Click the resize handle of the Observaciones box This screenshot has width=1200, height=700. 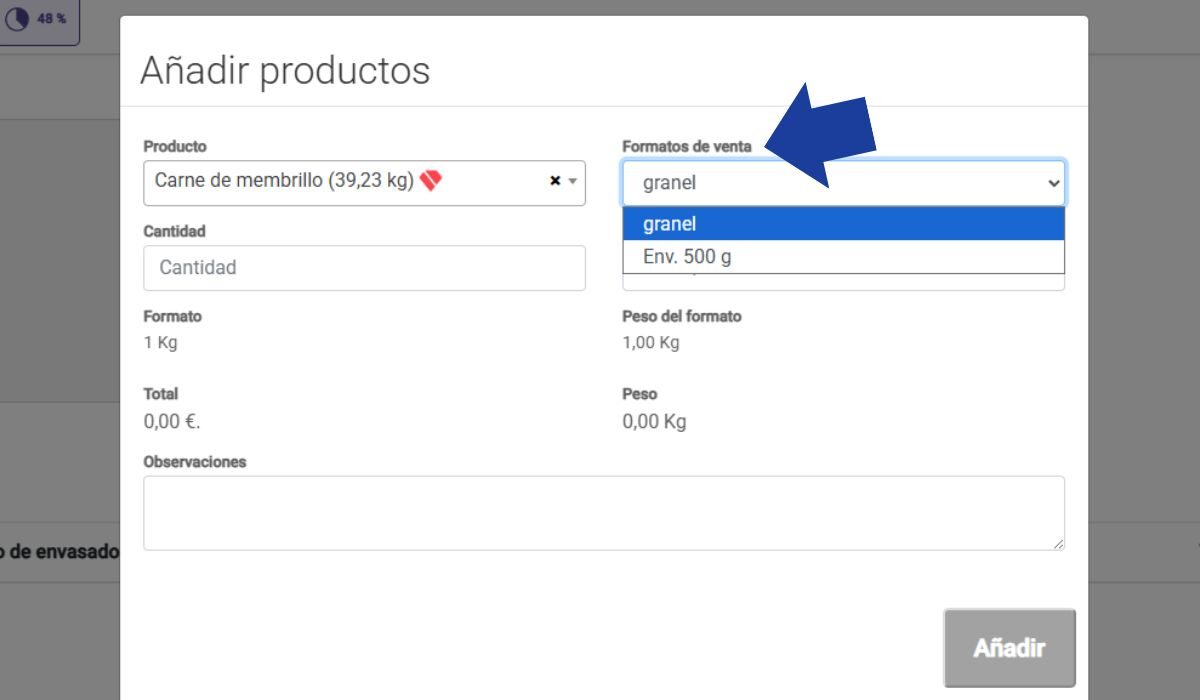click(1059, 543)
